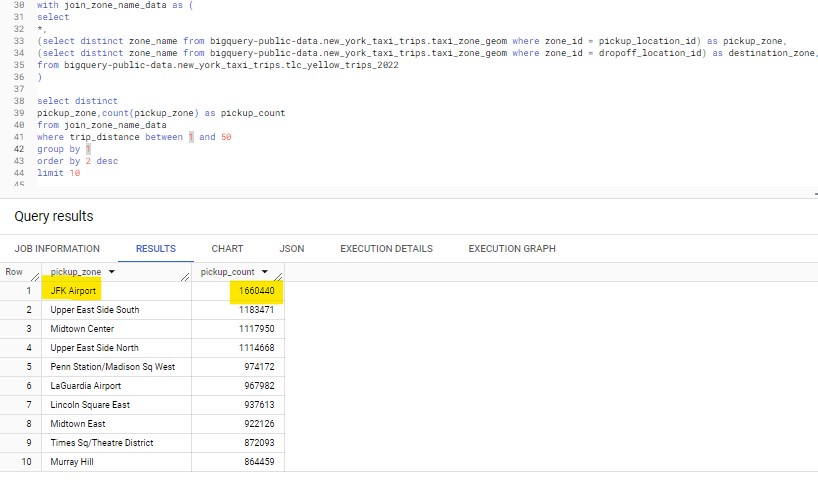
Task: Click the LaGuardia Airport cell
Action: [x=86, y=386]
